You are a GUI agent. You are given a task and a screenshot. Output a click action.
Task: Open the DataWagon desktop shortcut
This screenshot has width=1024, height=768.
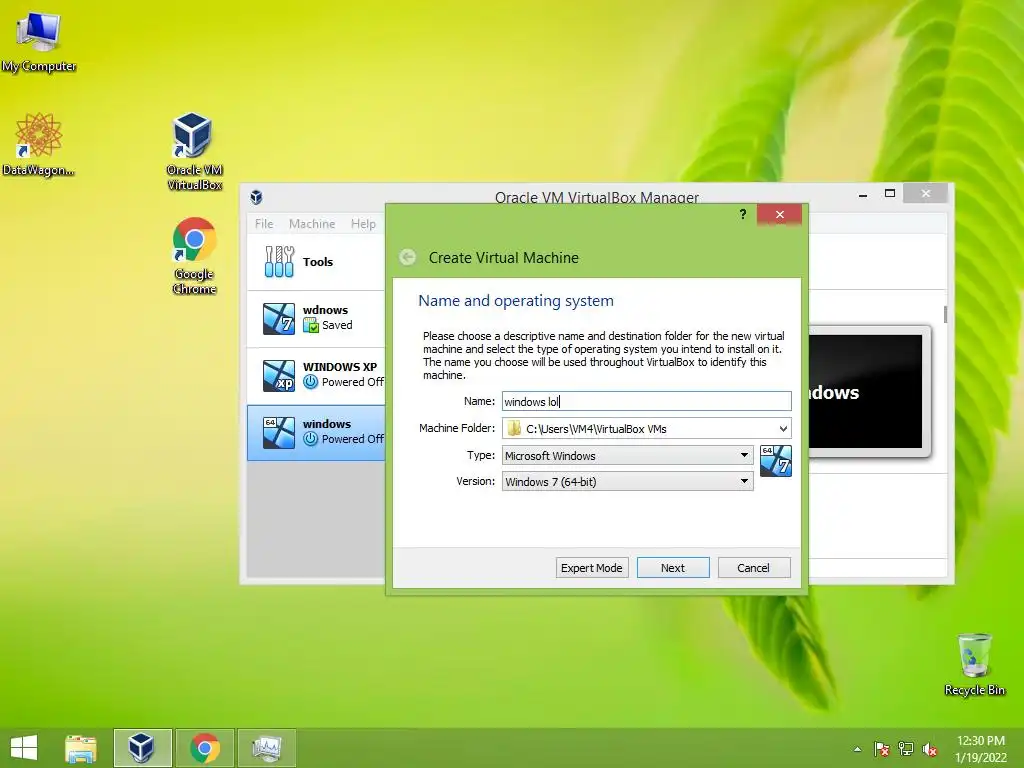[38, 144]
